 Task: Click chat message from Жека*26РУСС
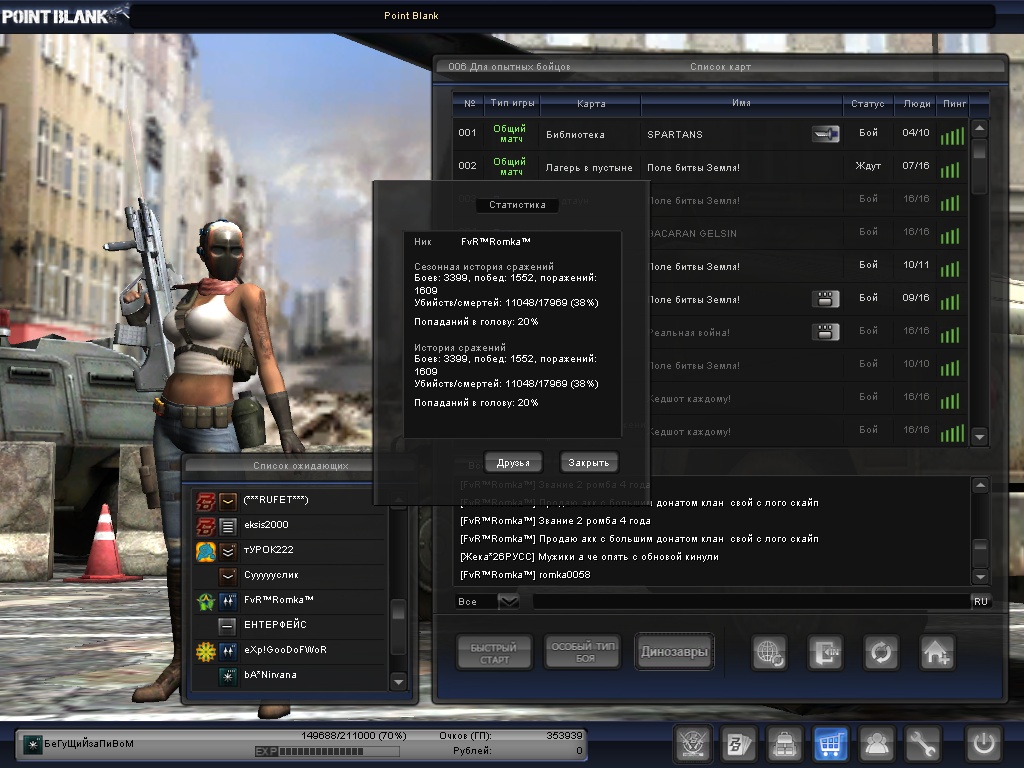coord(589,556)
